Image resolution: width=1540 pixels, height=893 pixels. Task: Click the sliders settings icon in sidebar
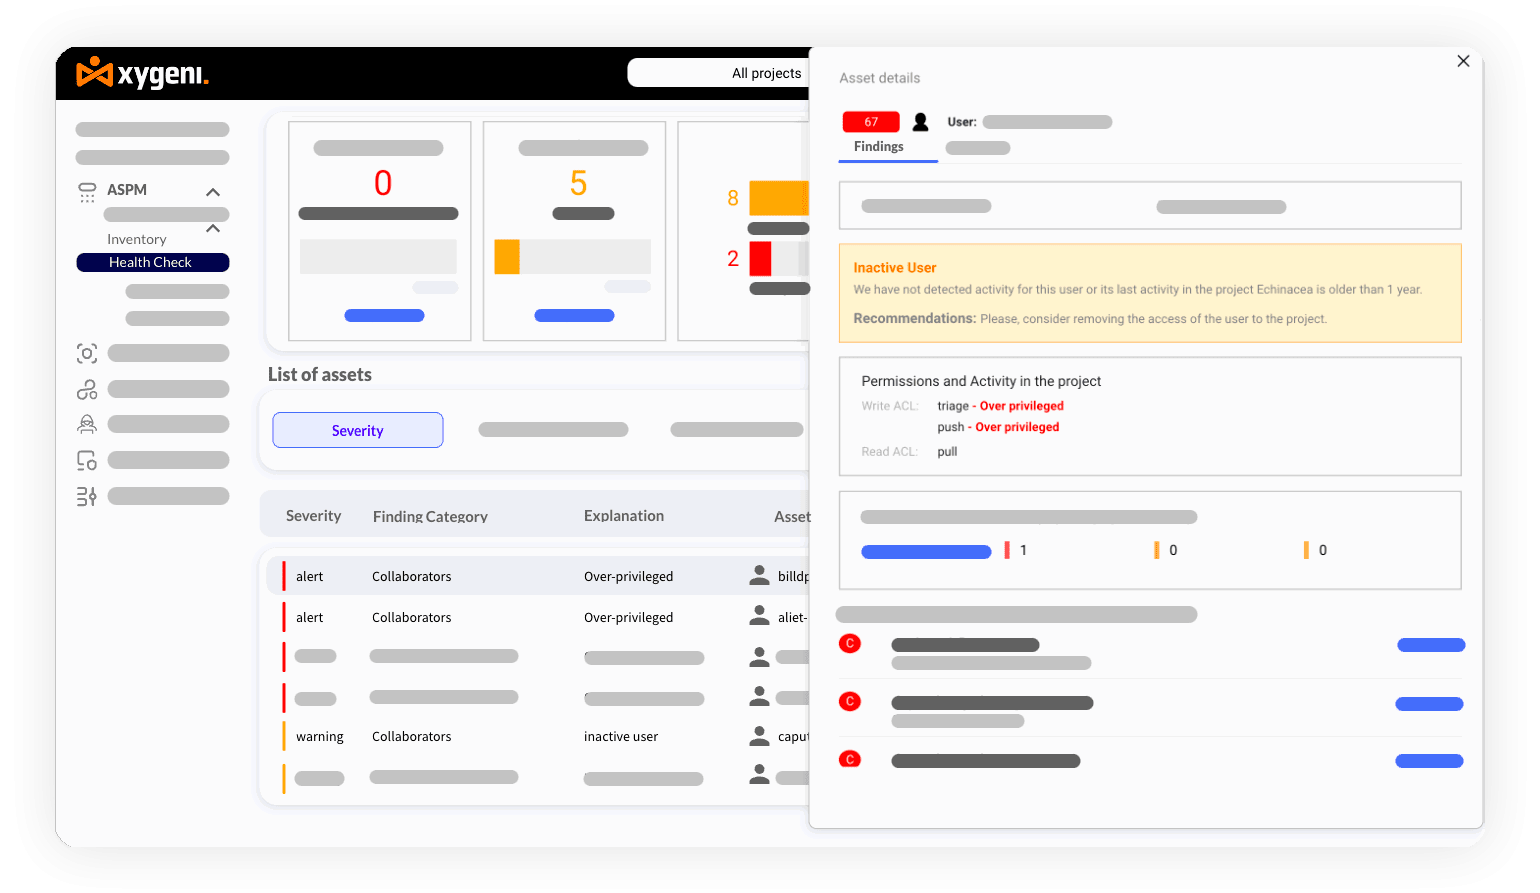87,496
